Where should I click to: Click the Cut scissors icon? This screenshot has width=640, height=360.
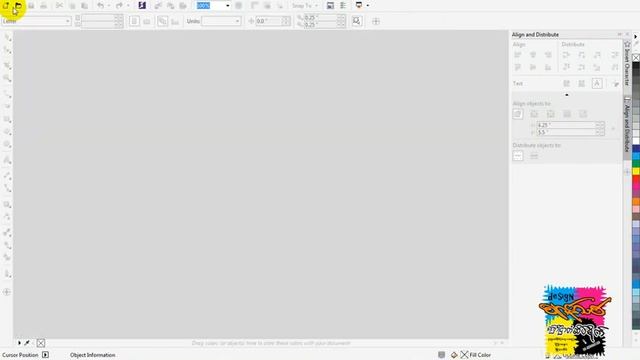coord(59,5)
